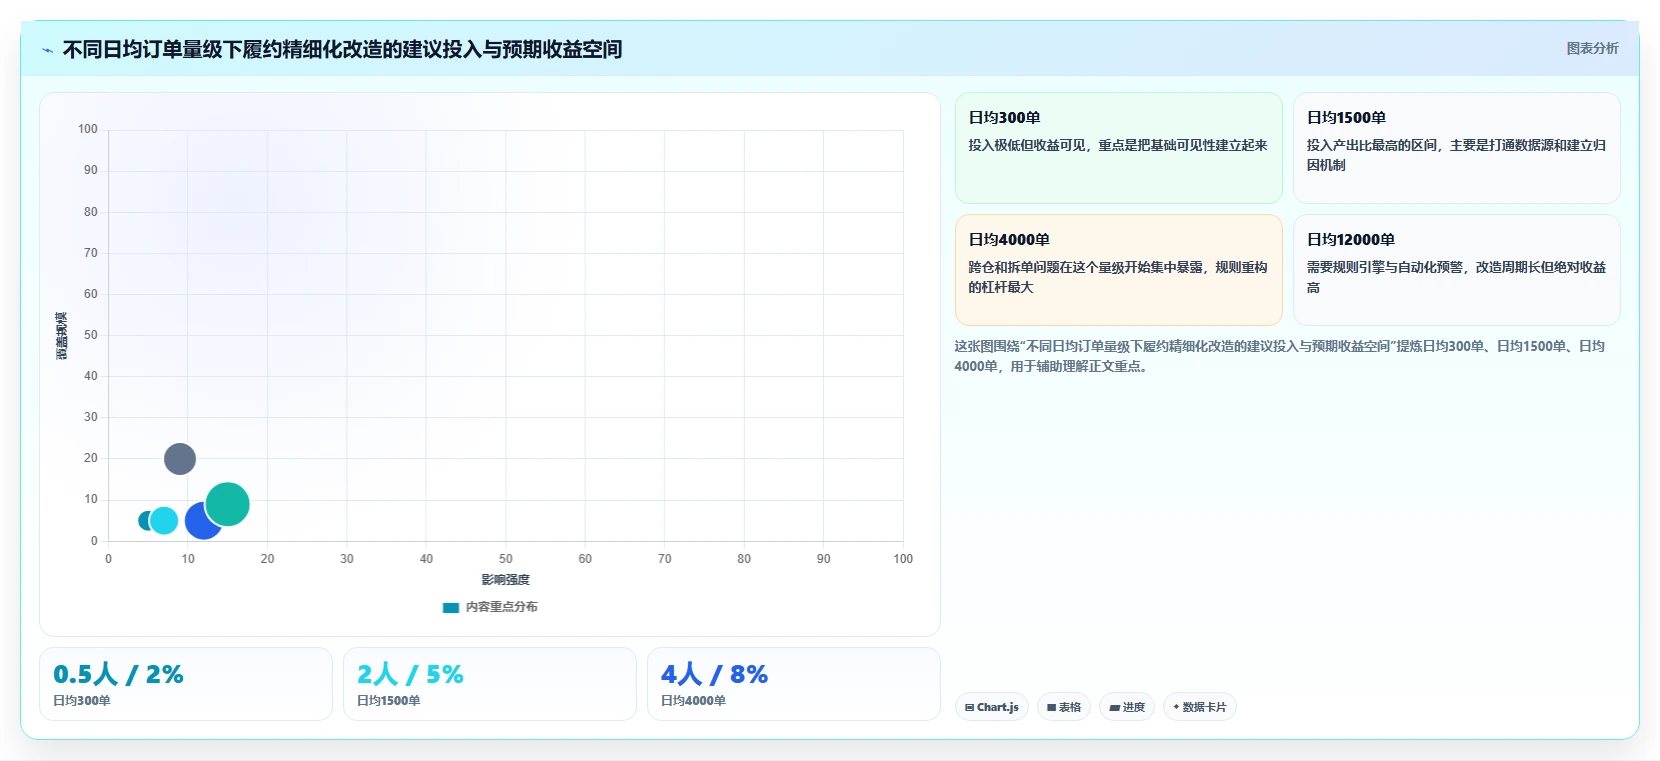
Task: Click the 内容重点分布 legend text
Action: [x=501, y=607]
